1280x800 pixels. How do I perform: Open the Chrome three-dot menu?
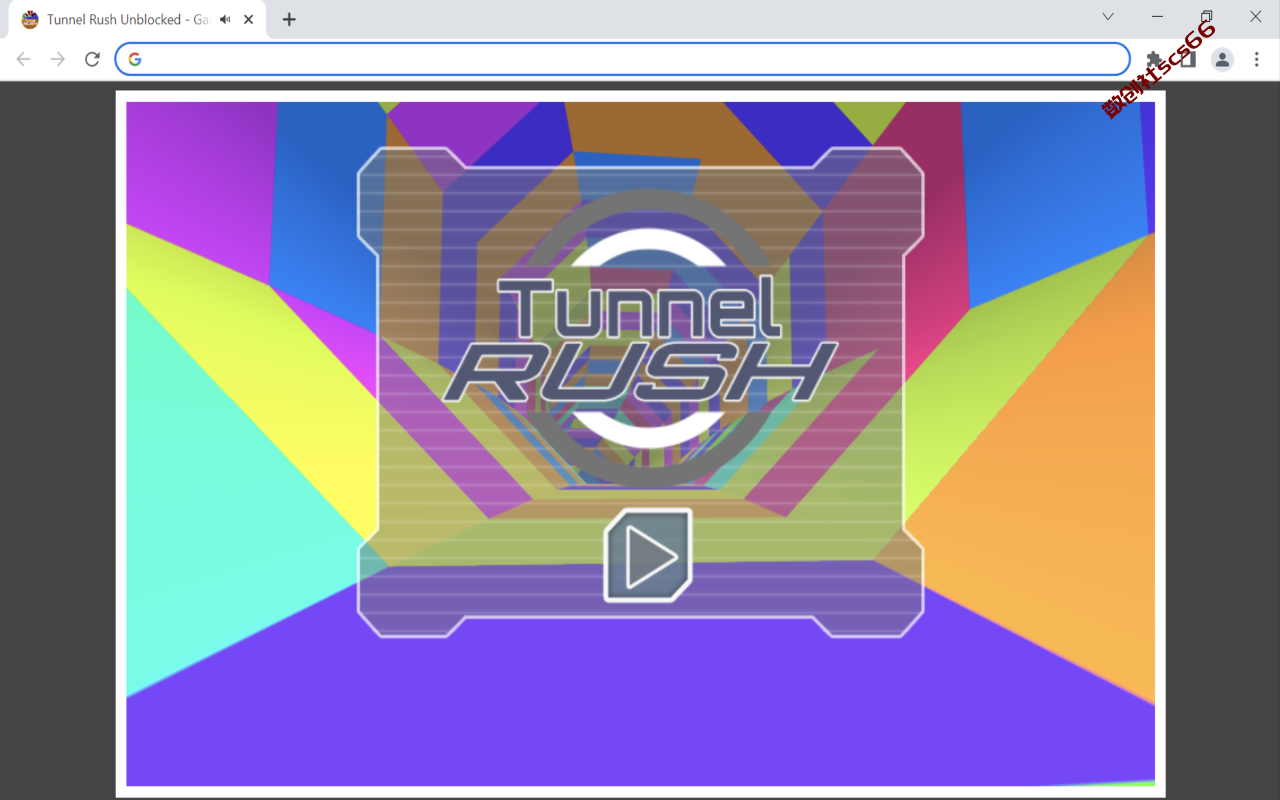1257,59
